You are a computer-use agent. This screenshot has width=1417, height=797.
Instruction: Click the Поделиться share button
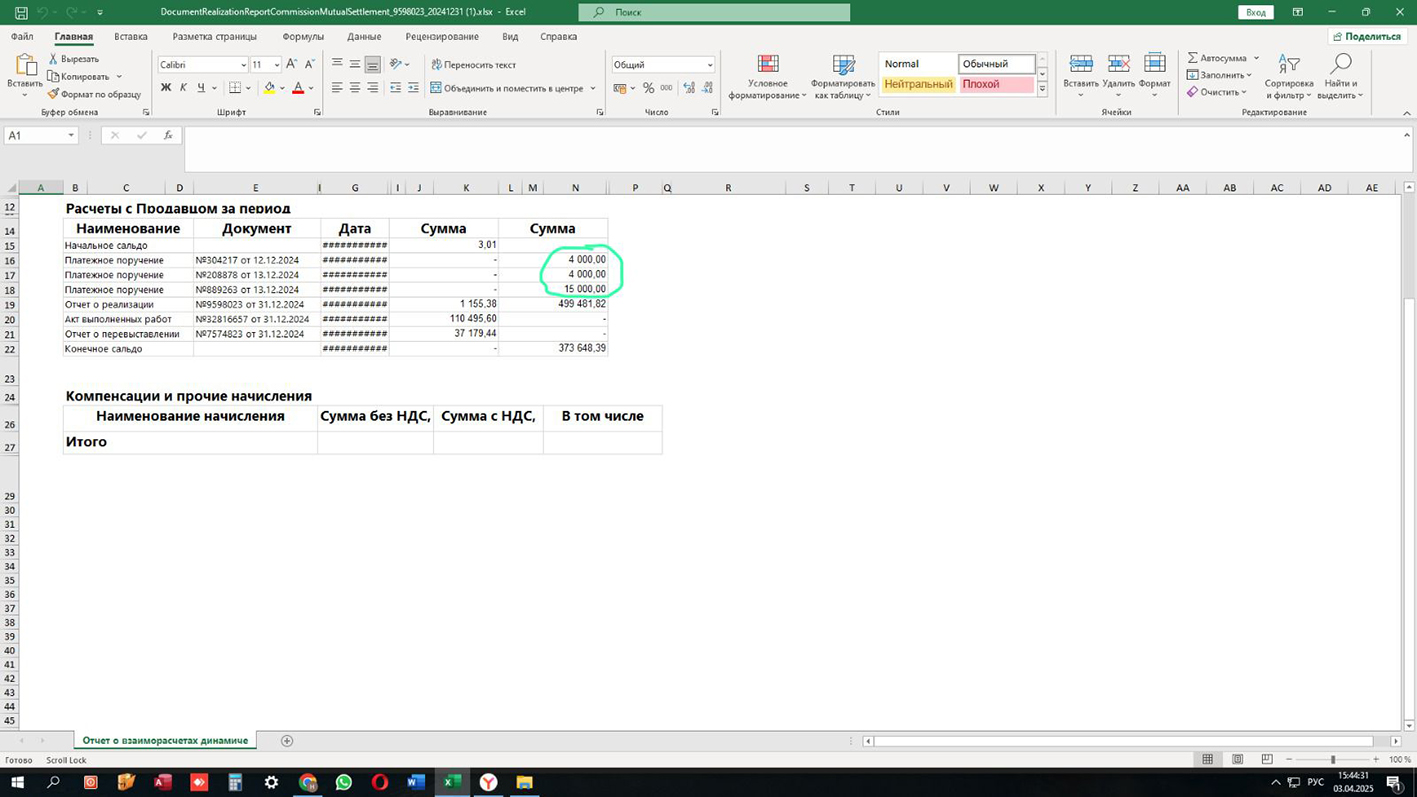click(x=1367, y=37)
